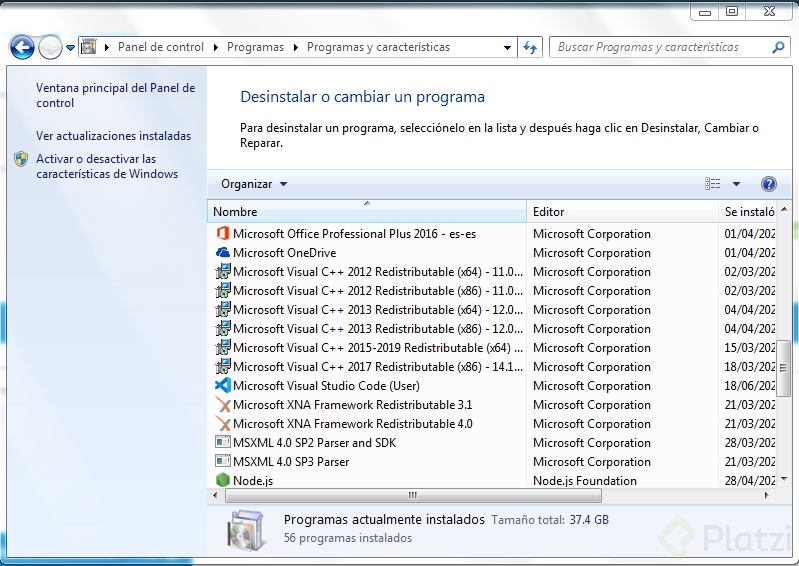Select 'MSXML 4.0 SP2 Parser and SDK' name
This screenshot has width=799, height=566.
pyautogui.click(x=314, y=443)
